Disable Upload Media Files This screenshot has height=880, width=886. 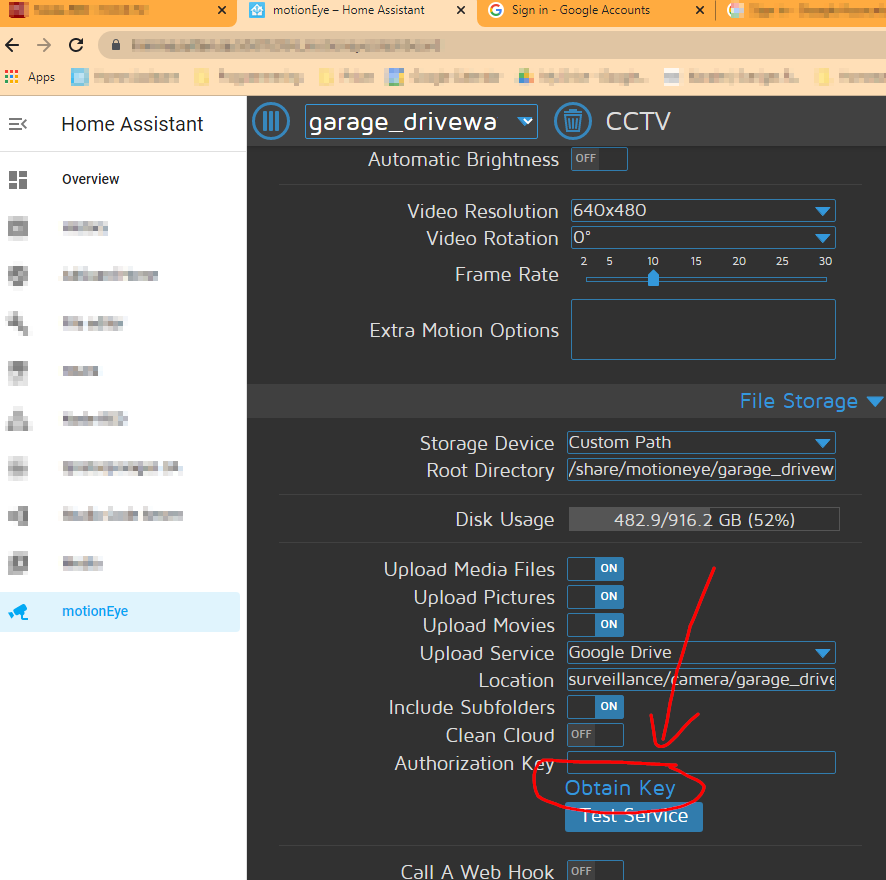pos(595,568)
